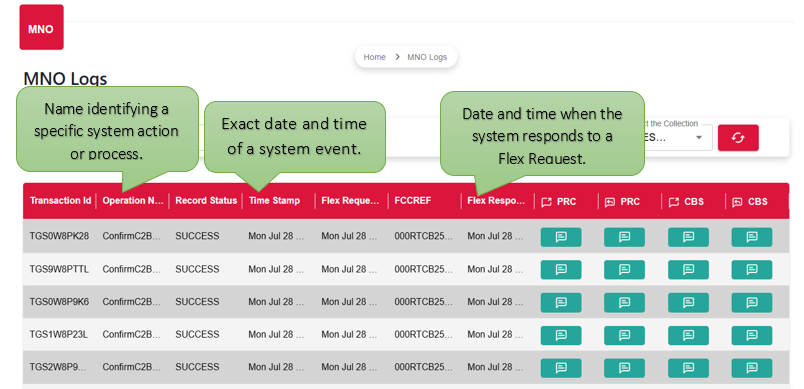
Task: Select the TGS2W8P9 transaction cell
Action: tap(59, 367)
